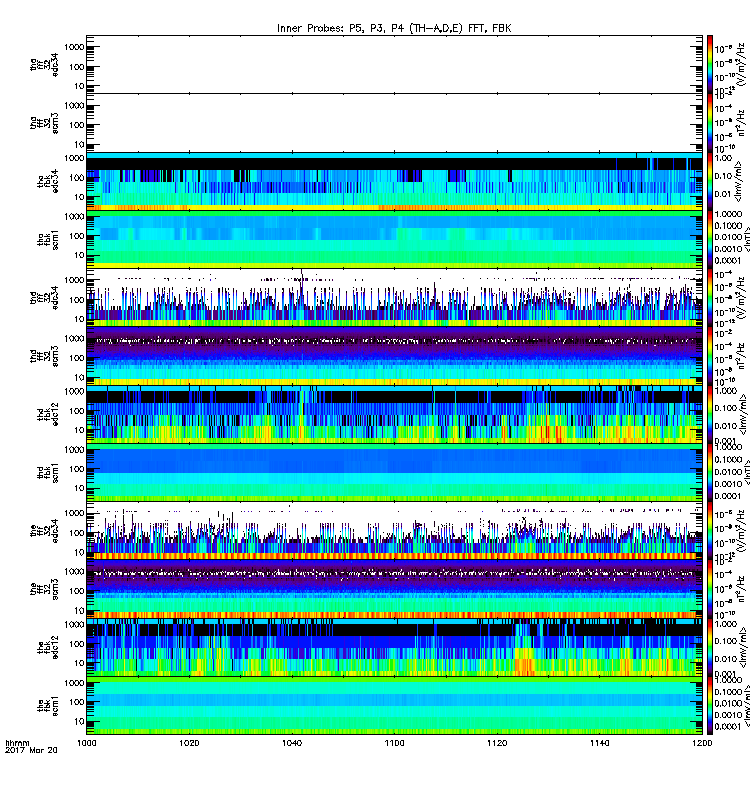
Task: Click the 'the fff 32 scm3' panel label
Action: tap(44, 589)
